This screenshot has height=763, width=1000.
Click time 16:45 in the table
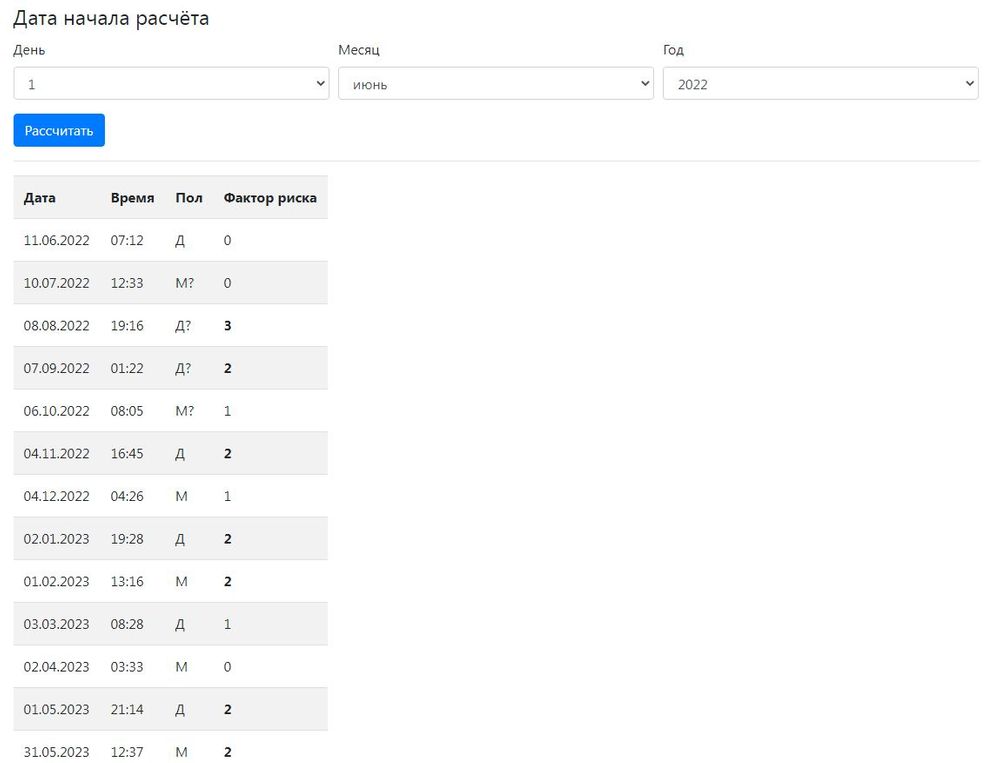click(127, 454)
